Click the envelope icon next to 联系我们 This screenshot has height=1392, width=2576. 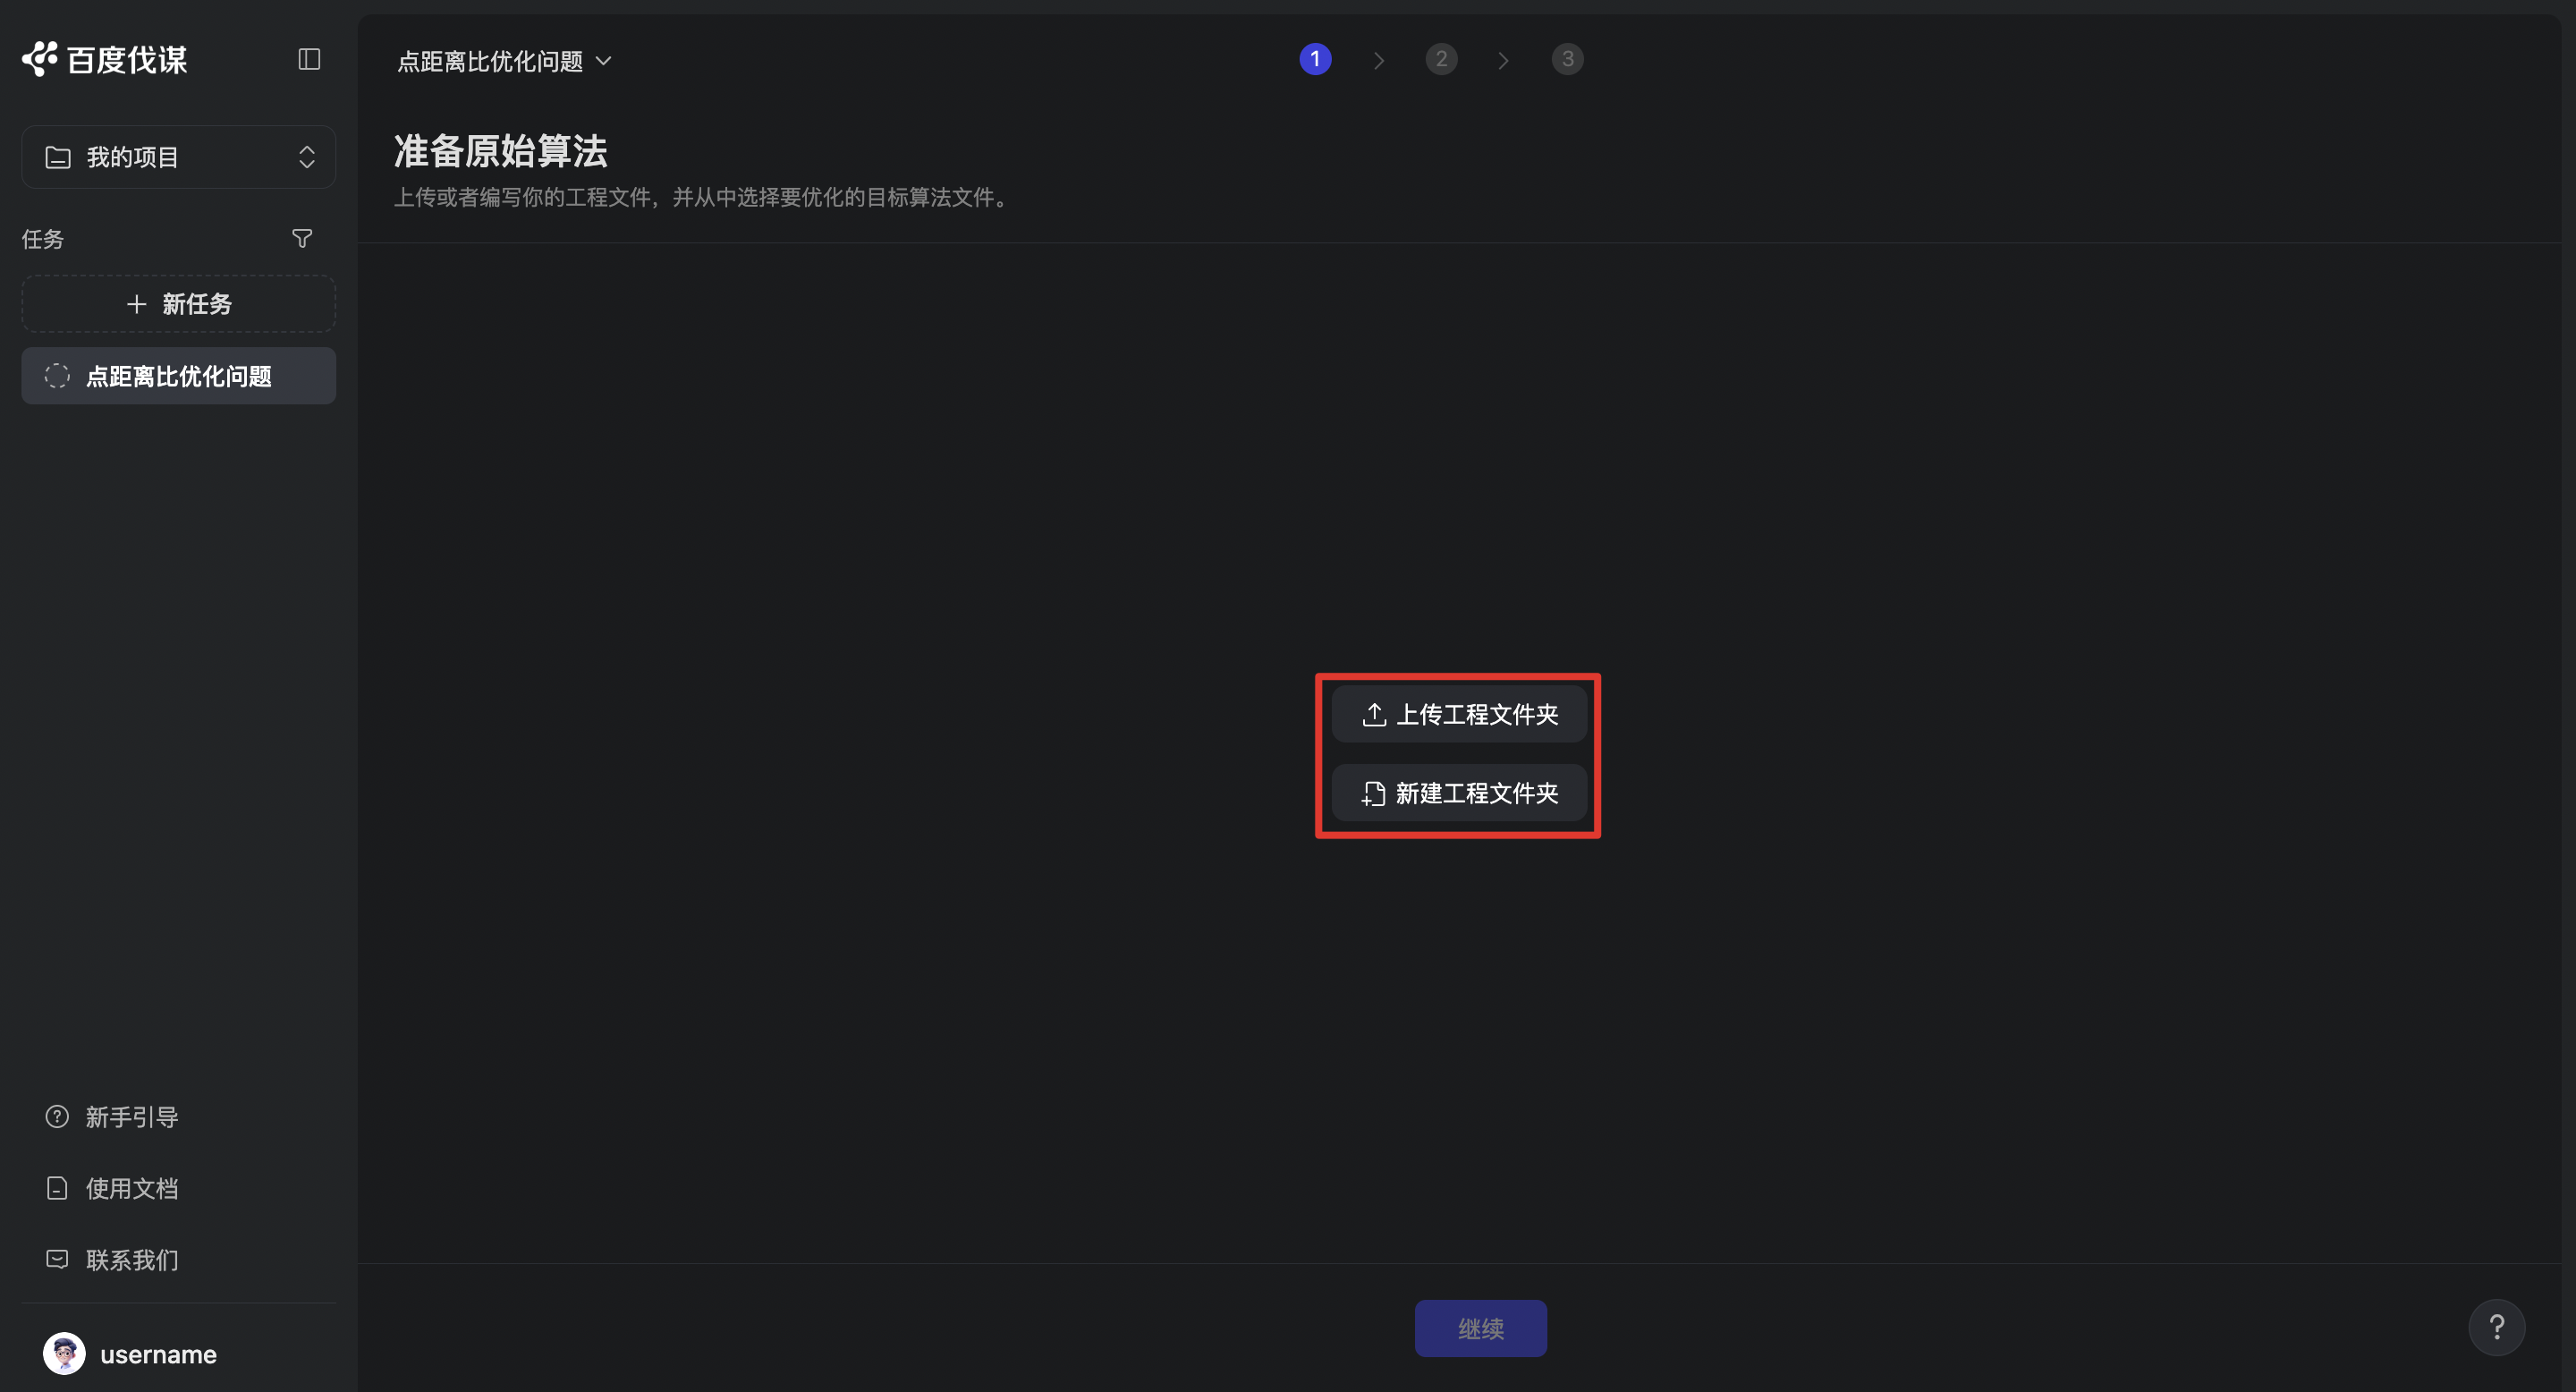click(x=57, y=1259)
